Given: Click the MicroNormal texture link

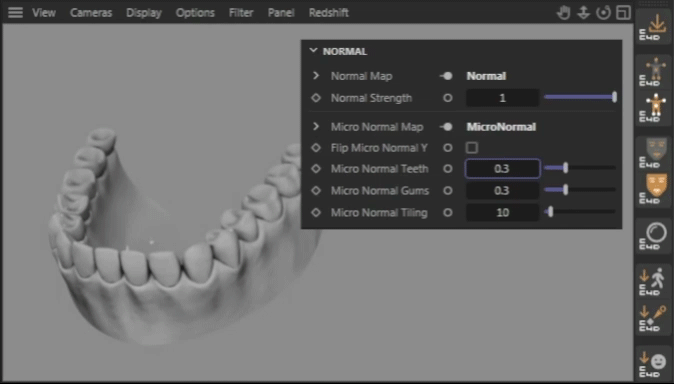Looking at the screenshot, I should point(501,127).
